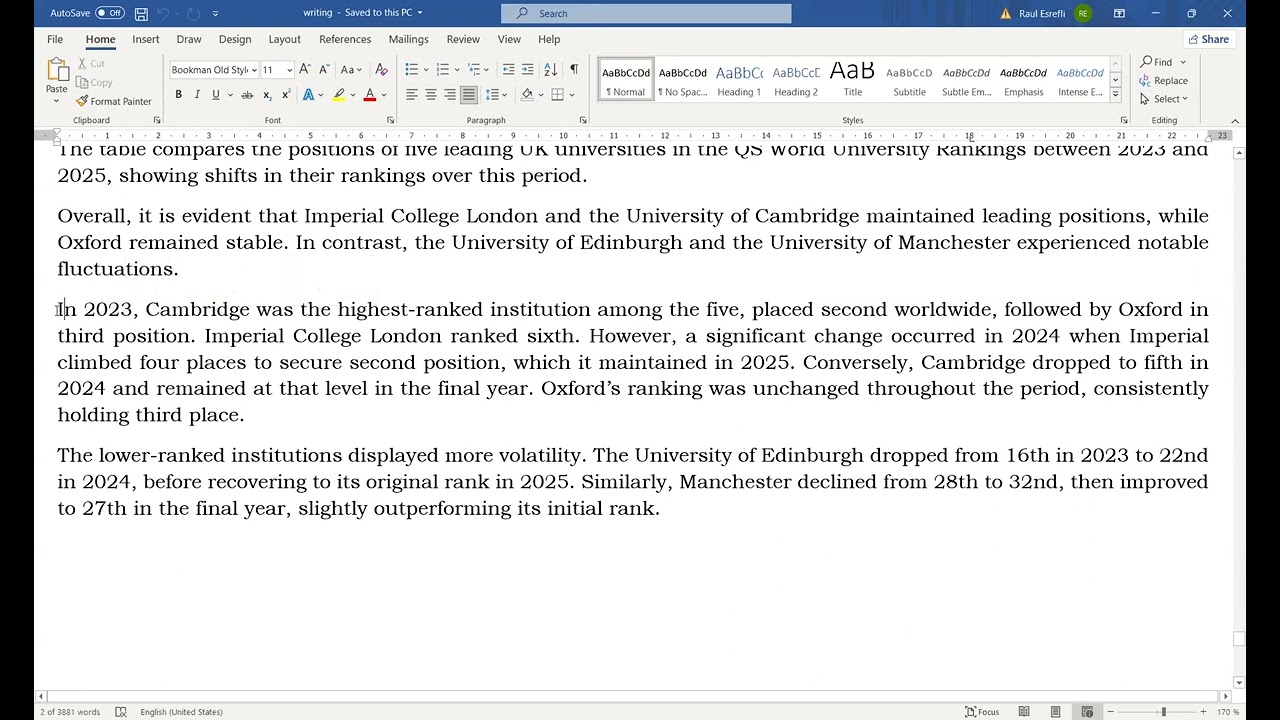Apply Text Effects icon
Screen dimensions: 1280x720
(x=309, y=95)
